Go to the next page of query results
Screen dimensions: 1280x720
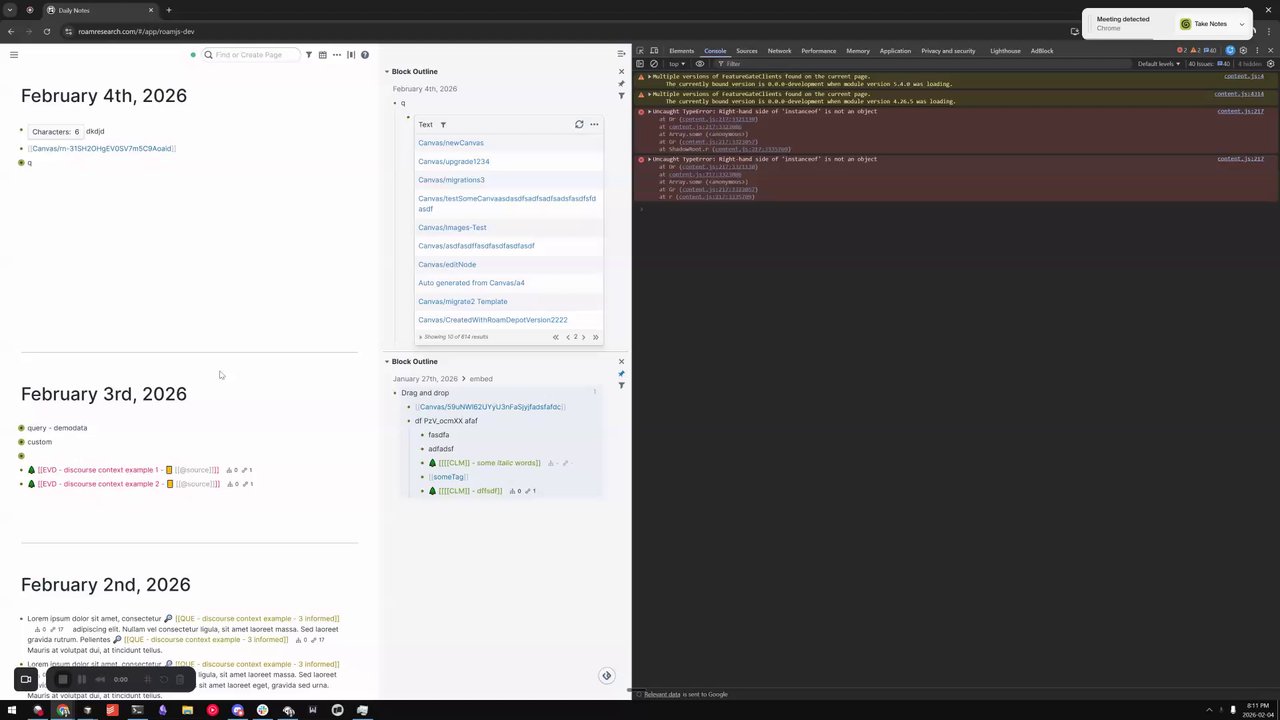click(x=584, y=338)
